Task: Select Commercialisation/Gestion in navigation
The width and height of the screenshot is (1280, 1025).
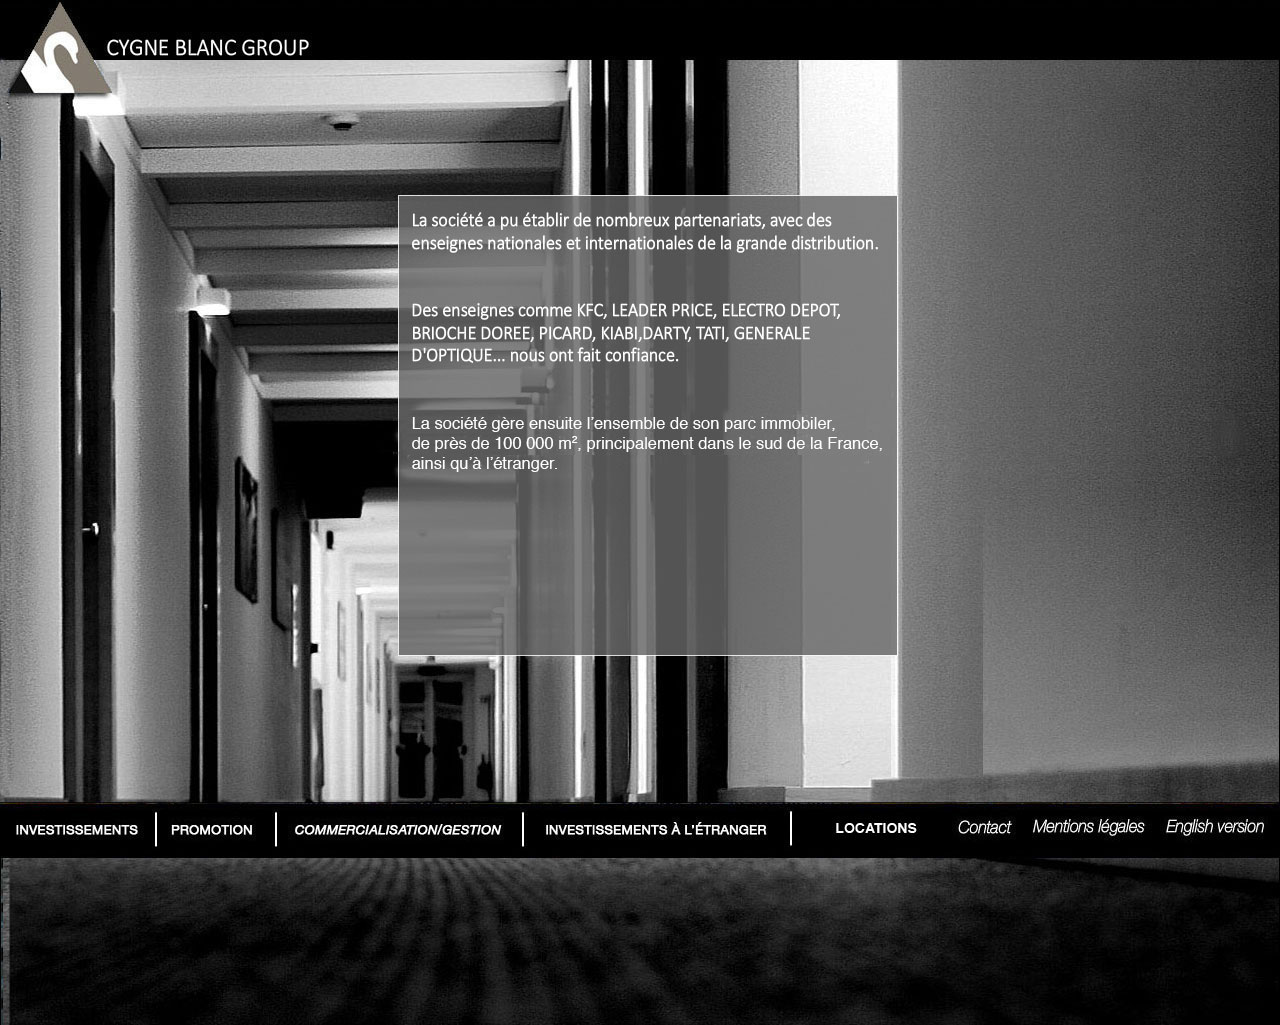Action: [x=398, y=830]
